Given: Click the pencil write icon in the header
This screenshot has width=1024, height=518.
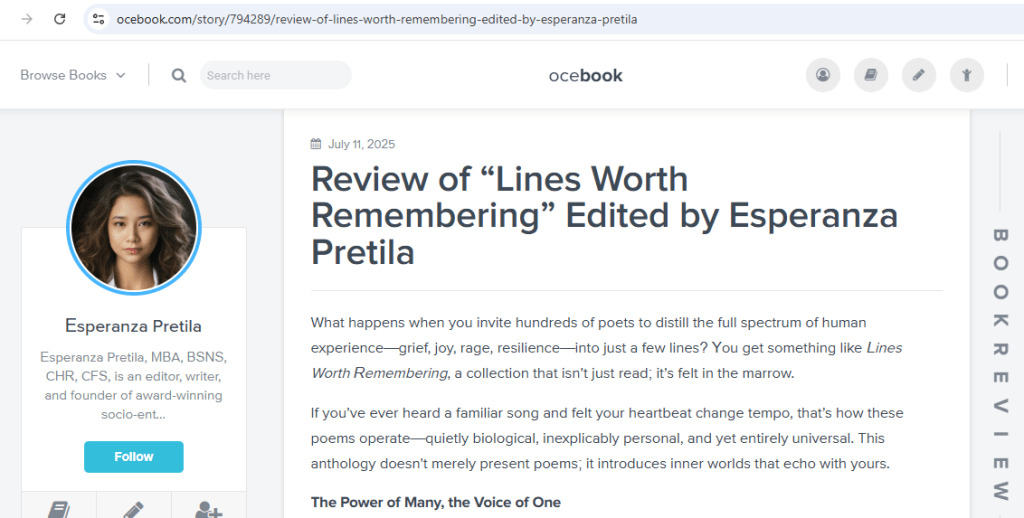Looking at the screenshot, I should (919, 75).
